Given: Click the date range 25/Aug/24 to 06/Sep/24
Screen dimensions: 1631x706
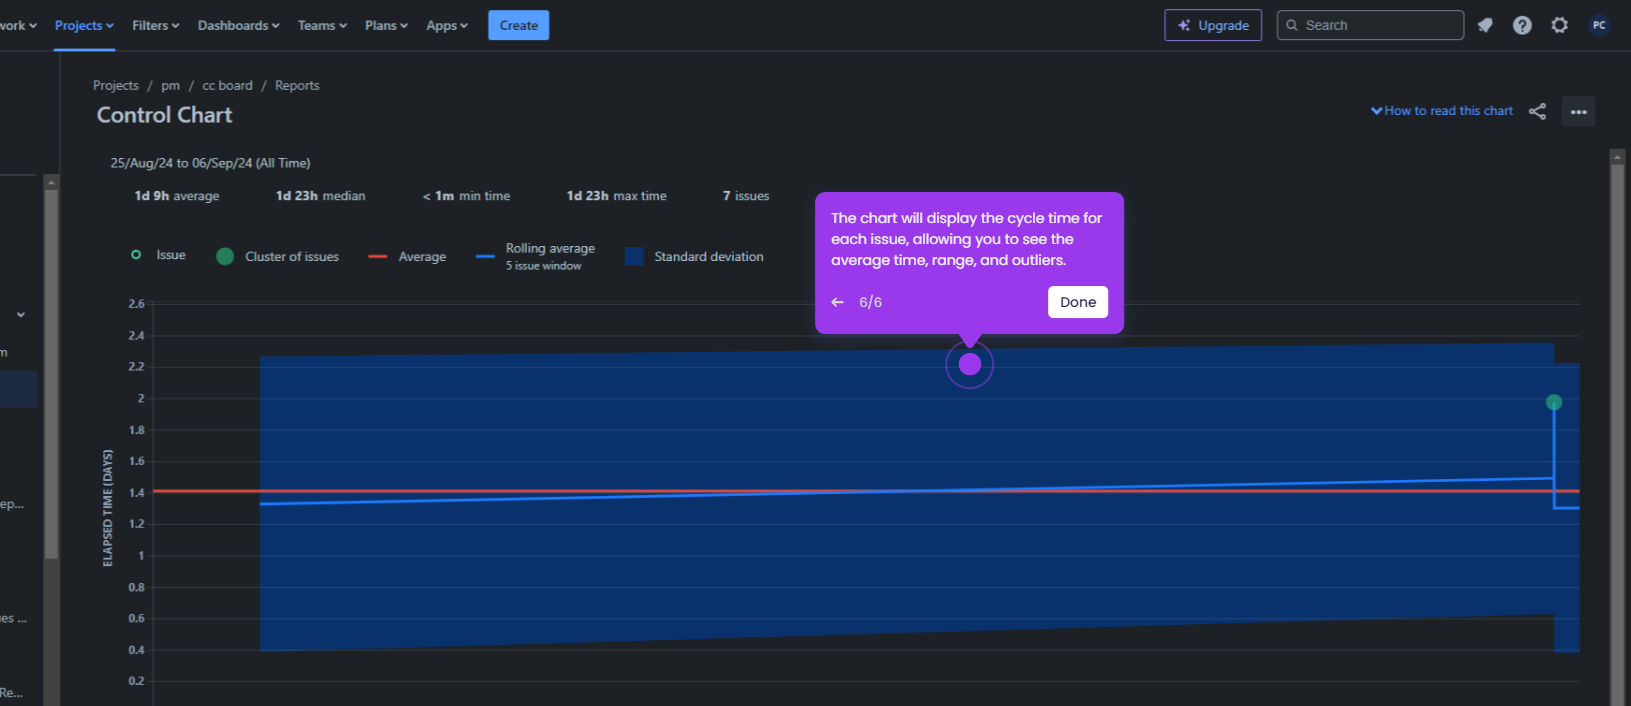Looking at the screenshot, I should tap(210, 163).
